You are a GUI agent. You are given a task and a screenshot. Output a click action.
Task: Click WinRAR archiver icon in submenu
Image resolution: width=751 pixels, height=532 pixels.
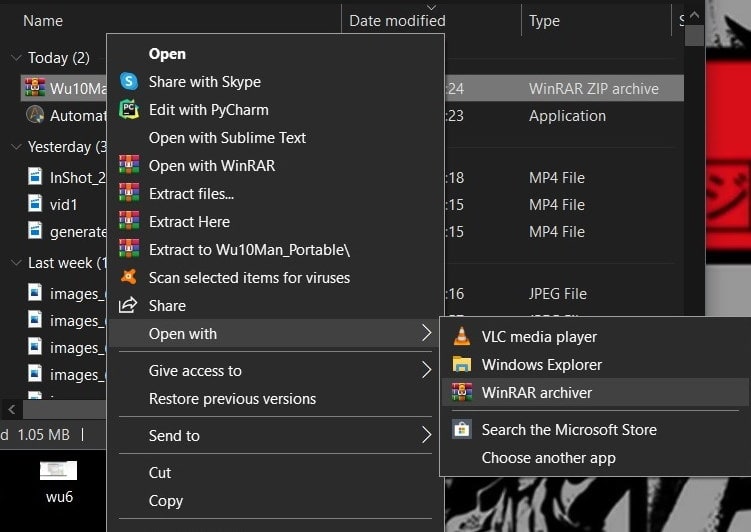462,392
